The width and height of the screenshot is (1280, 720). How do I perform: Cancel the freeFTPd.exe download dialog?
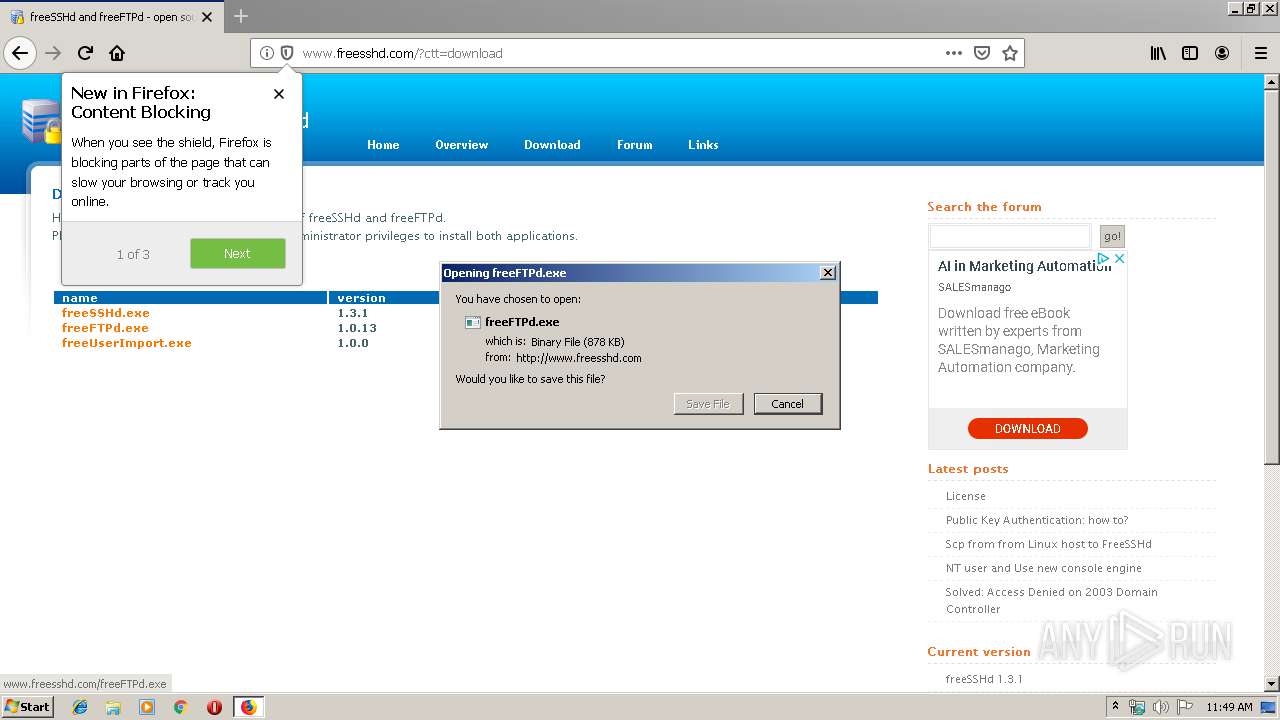[x=787, y=404]
